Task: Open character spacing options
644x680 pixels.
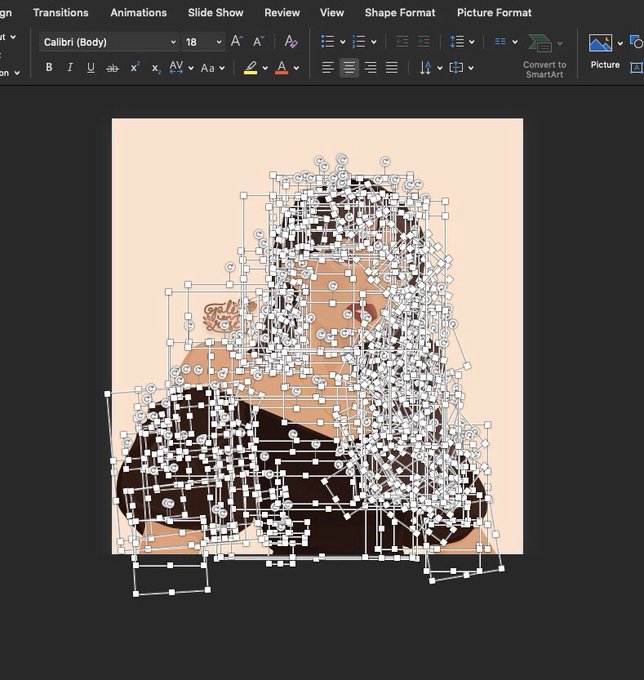Action: coord(176,67)
